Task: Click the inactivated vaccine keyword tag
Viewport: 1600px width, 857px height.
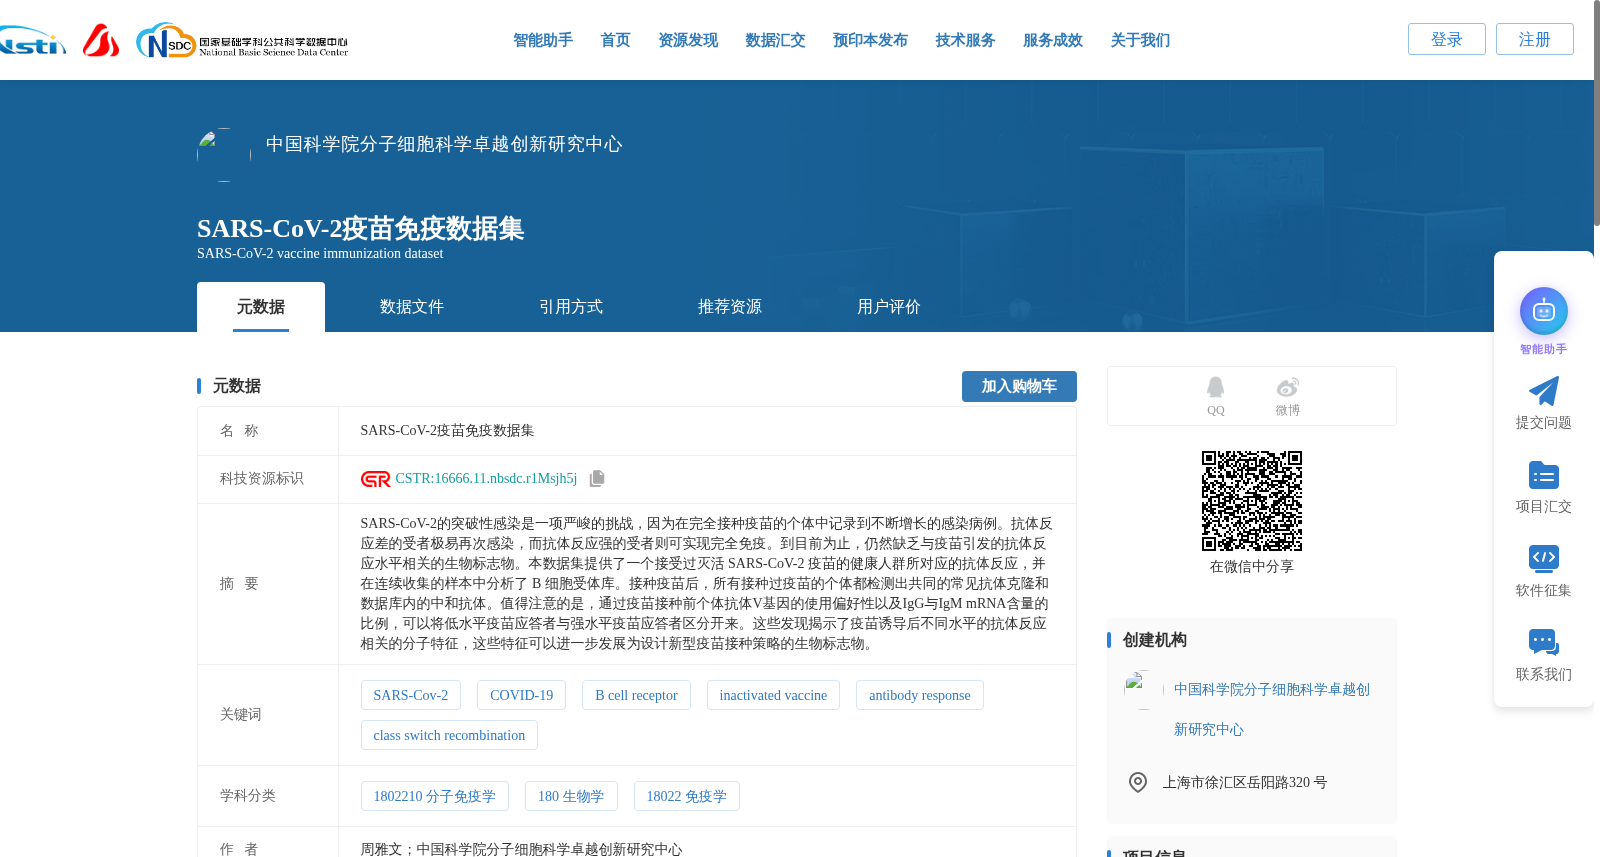Action: (x=773, y=695)
